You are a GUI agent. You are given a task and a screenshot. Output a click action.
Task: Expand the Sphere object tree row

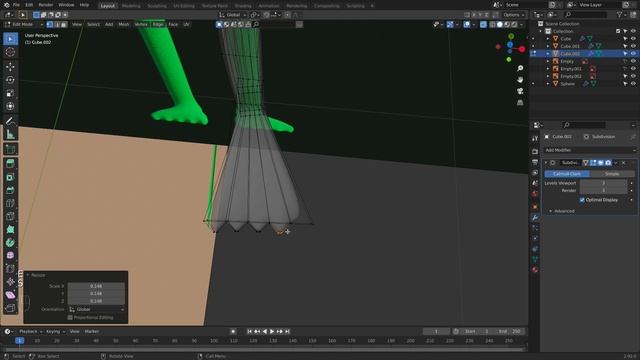click(548, 84)
